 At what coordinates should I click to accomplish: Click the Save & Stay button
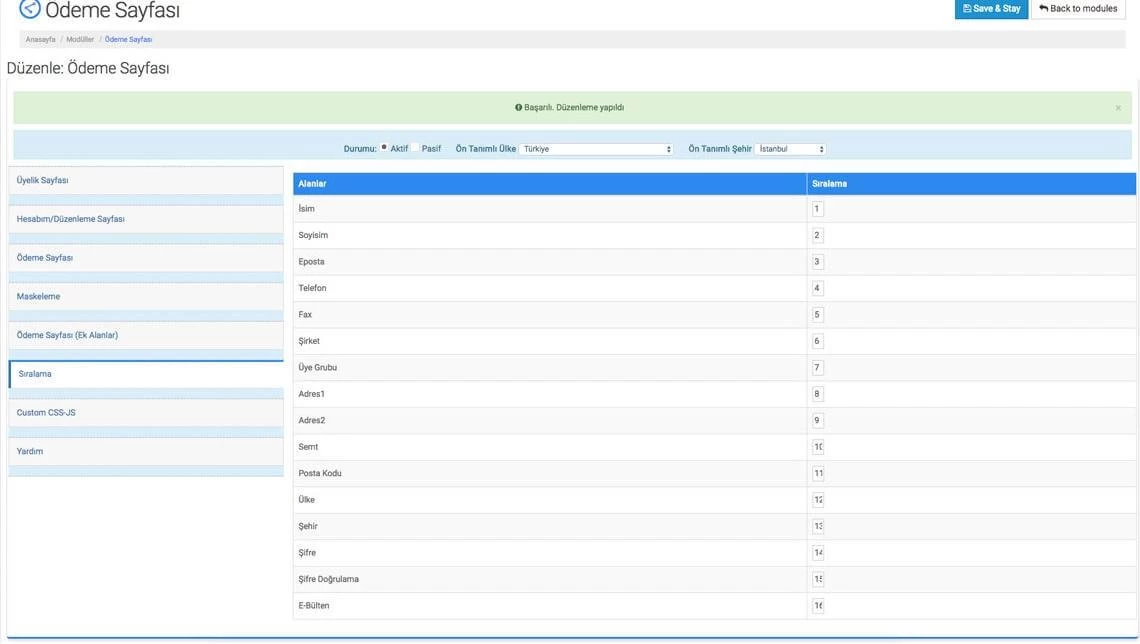[990, 8]
